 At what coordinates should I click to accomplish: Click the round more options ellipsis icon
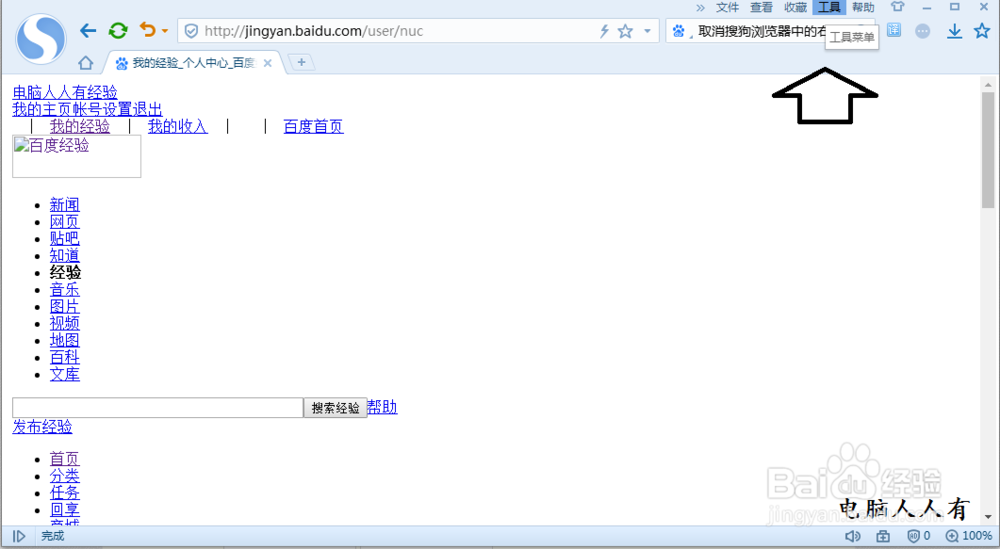click(x=922, y=31)
